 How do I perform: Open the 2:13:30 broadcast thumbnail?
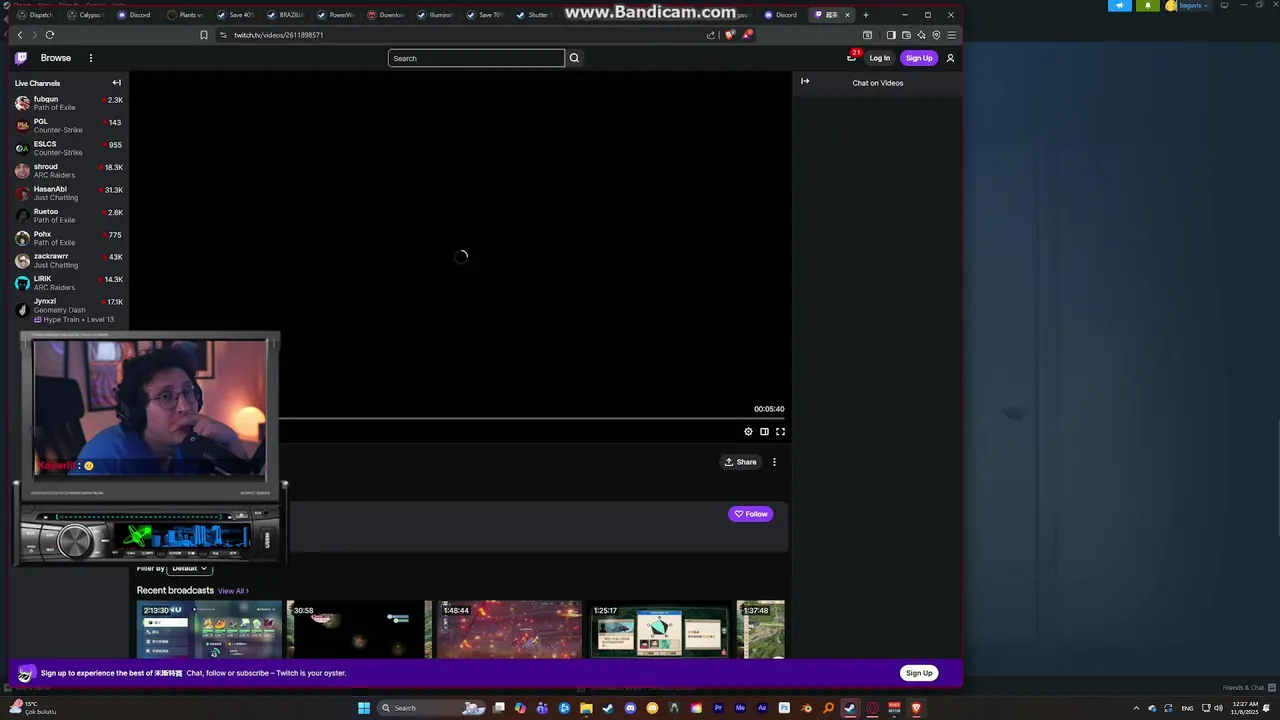click(209, 629)
